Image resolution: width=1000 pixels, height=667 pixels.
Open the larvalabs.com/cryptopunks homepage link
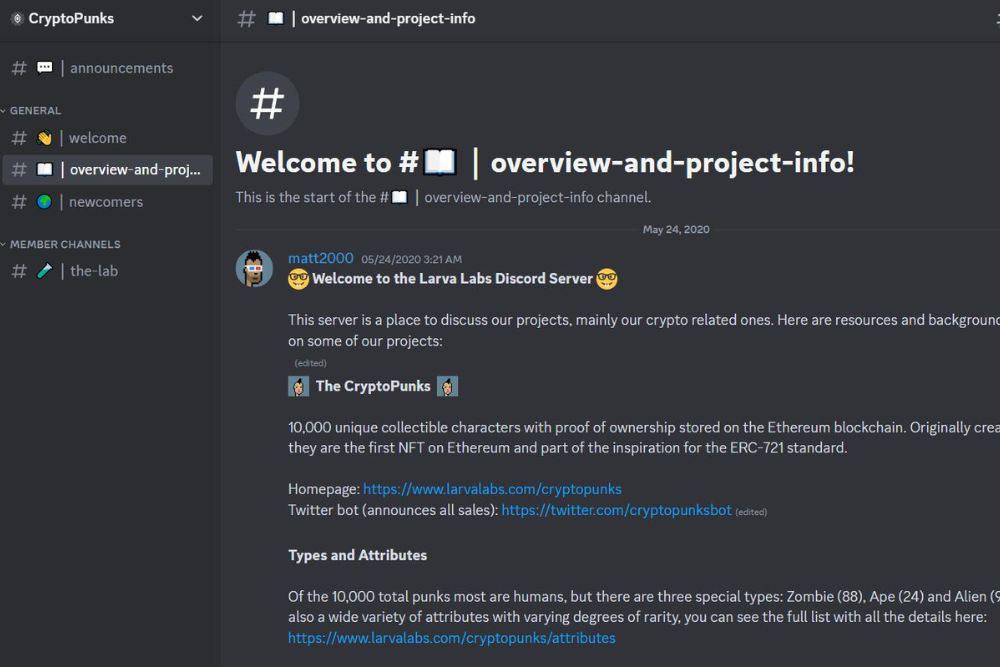[492, 489]
